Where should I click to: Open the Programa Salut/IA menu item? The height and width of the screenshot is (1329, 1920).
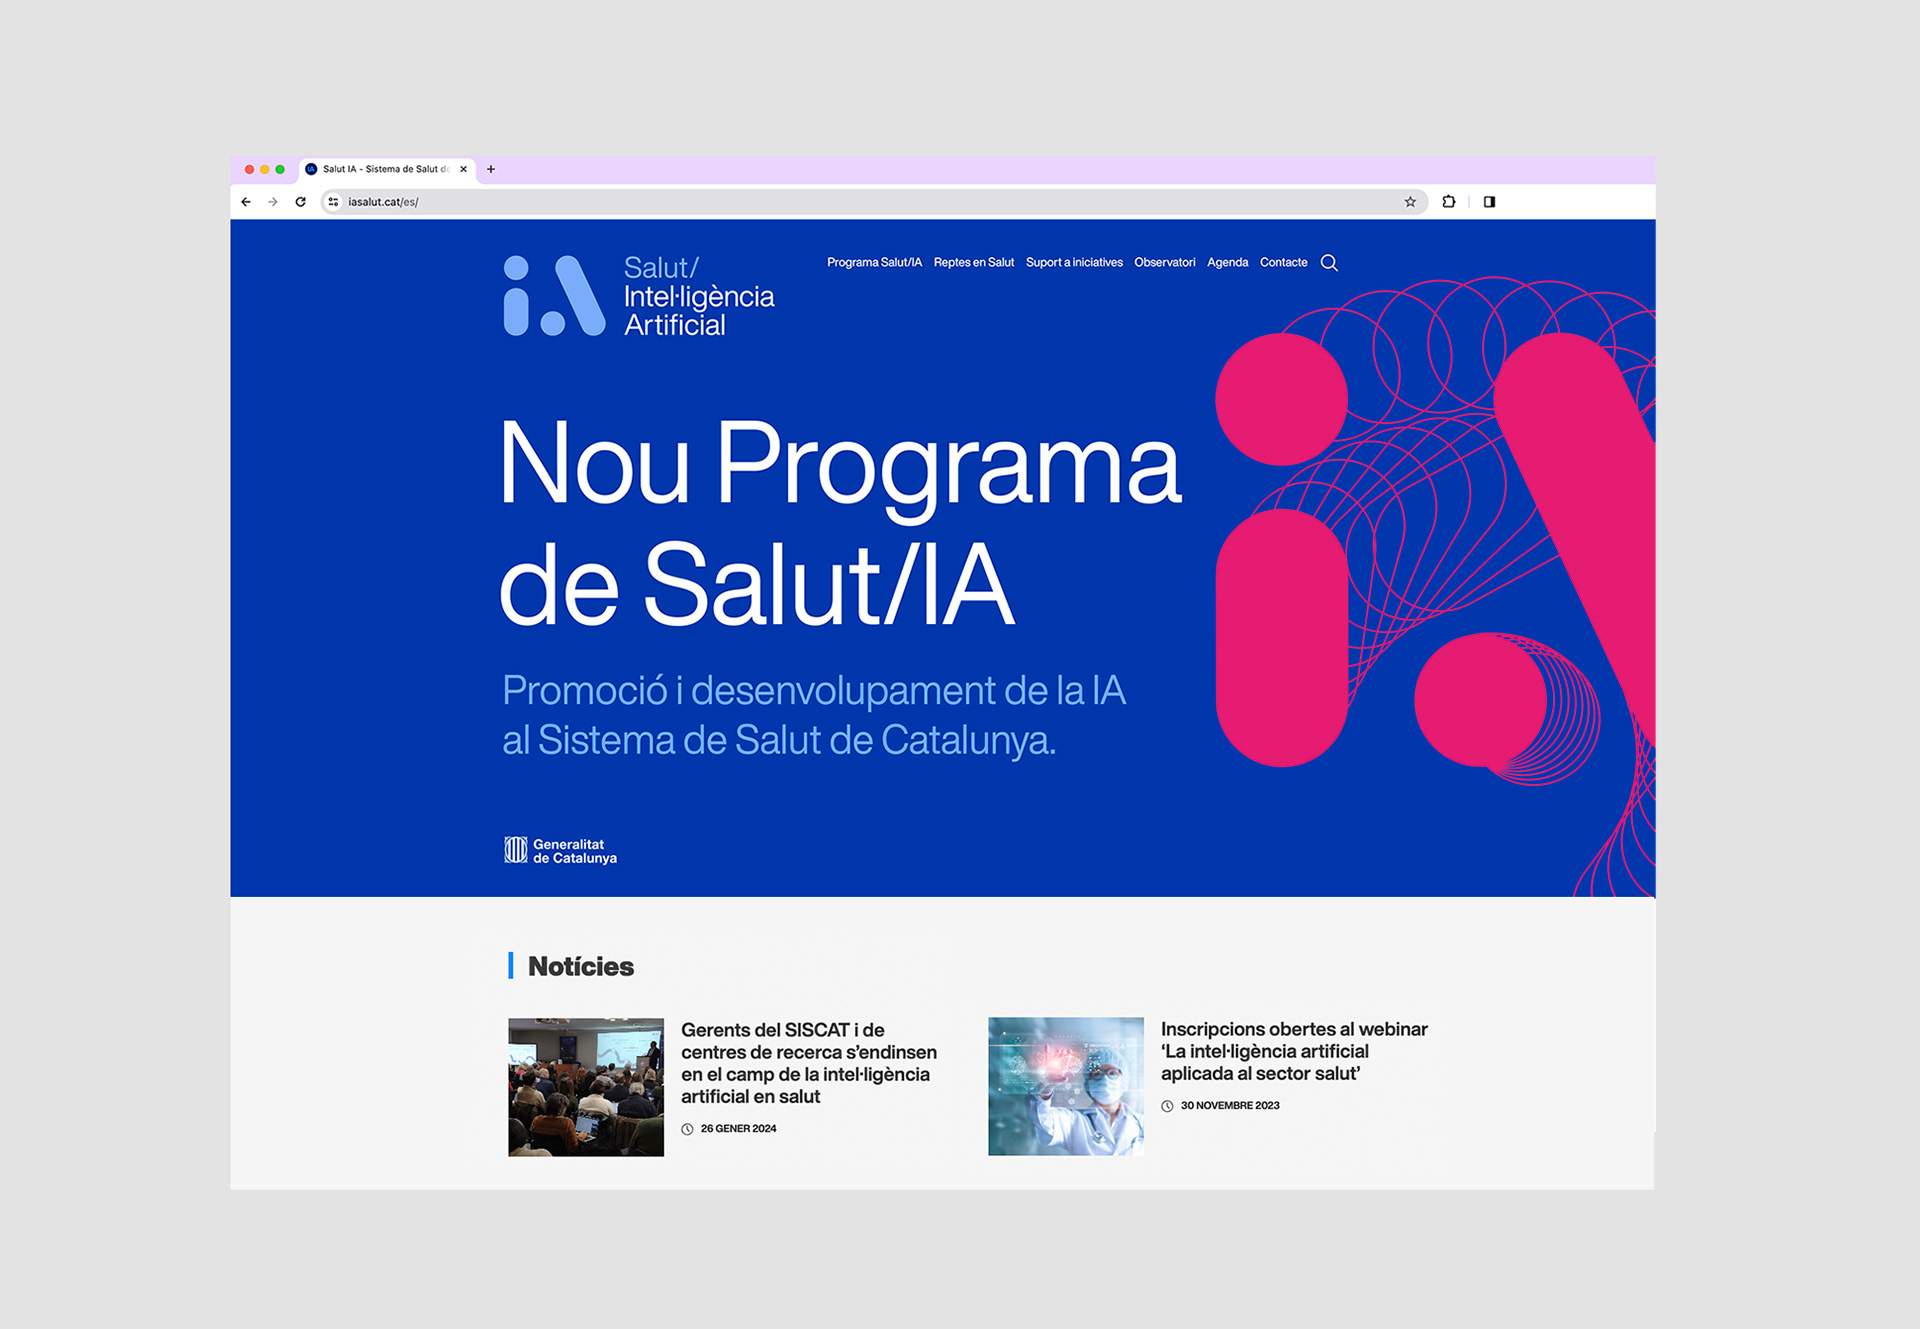874,263
